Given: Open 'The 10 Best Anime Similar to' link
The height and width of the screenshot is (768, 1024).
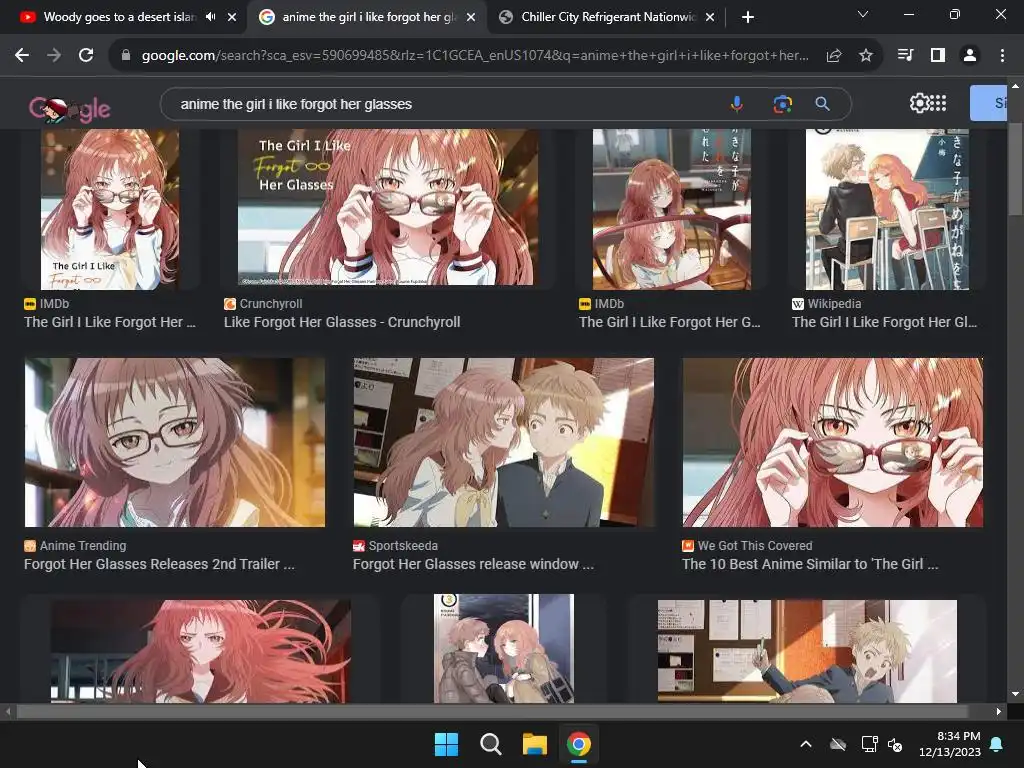Looking at the screenshot, I should point(810,564).
